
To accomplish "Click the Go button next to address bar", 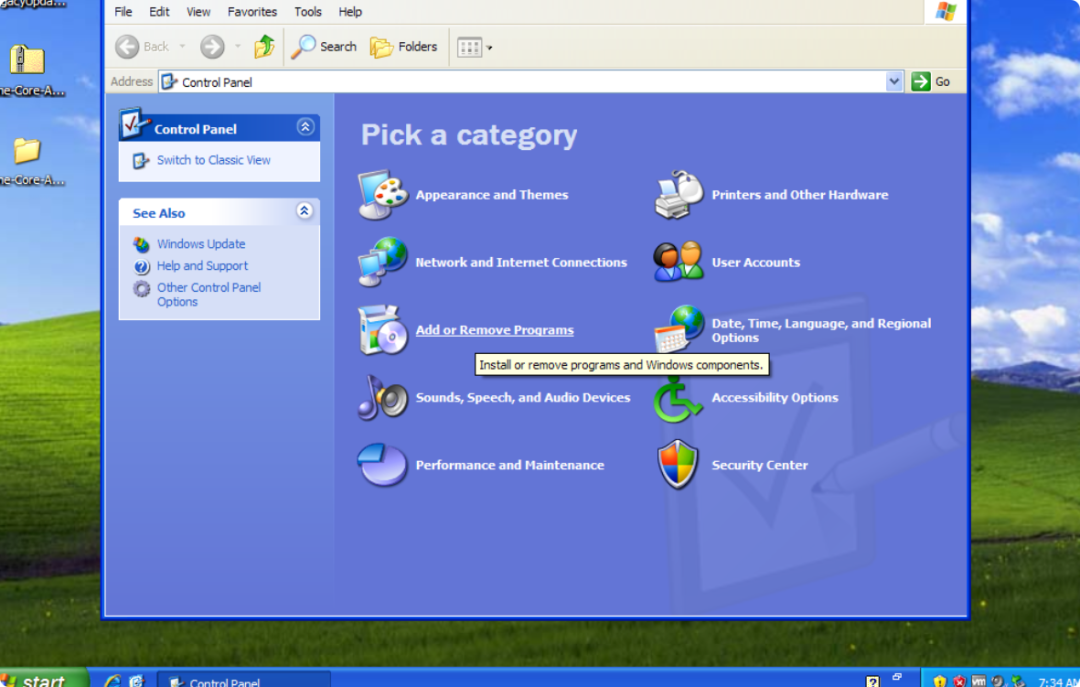I will 931,81.
